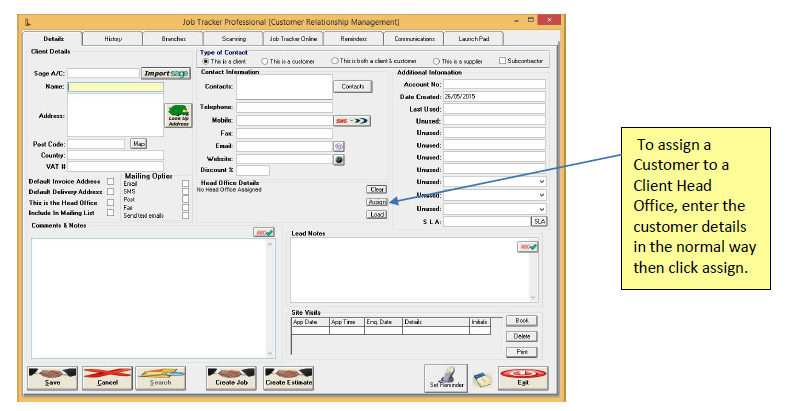Click the red Exit button
The height and width of the screenshot is (411, 804).
(523, 378)
